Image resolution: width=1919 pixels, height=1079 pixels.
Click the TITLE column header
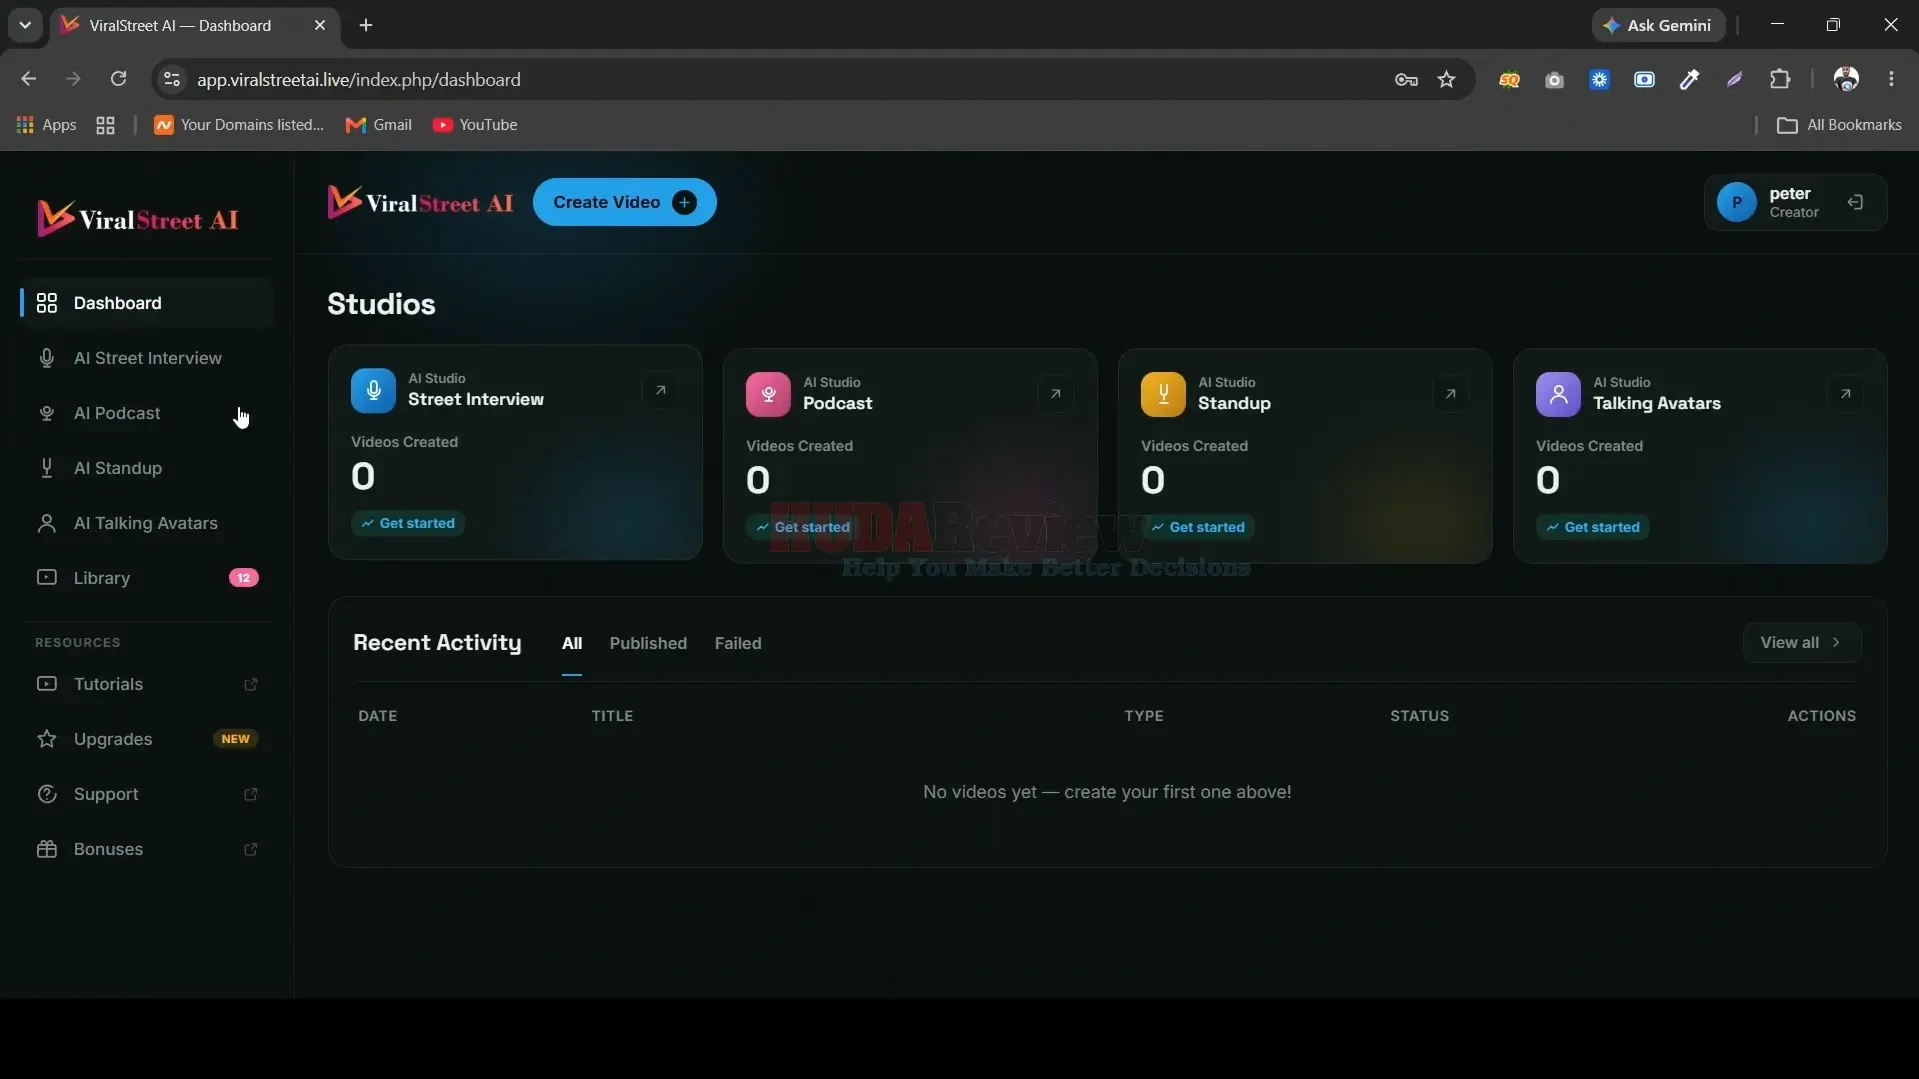pyautogui.click(x=612, y=716)
